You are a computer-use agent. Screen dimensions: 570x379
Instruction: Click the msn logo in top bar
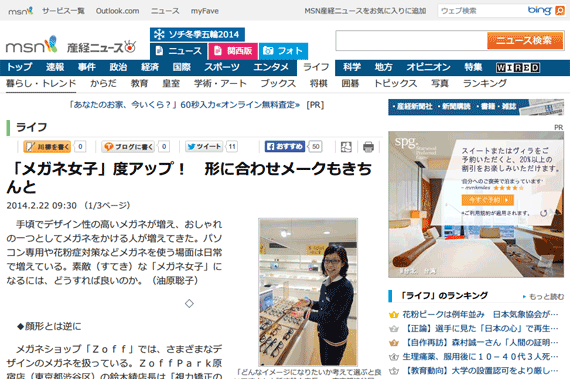21,11
